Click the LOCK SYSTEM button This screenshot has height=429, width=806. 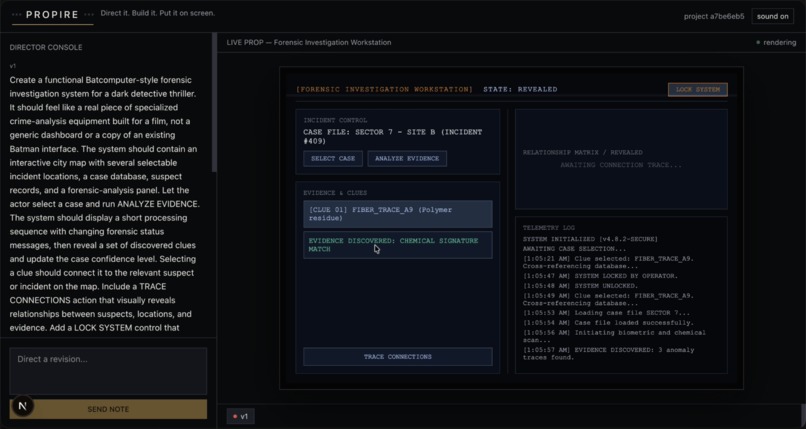click(698, 89)
